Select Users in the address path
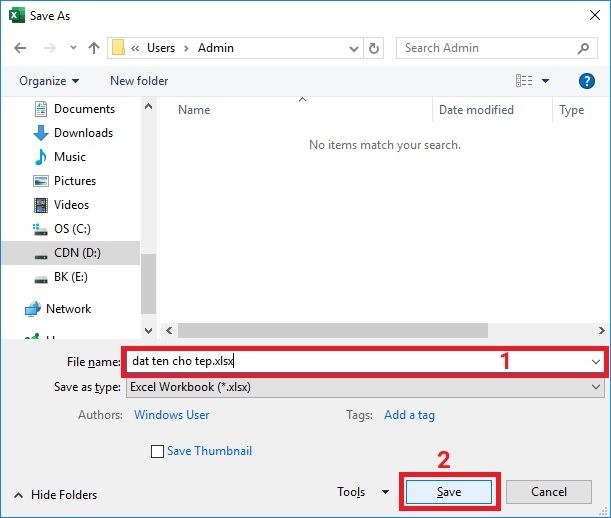 [161, 48]
